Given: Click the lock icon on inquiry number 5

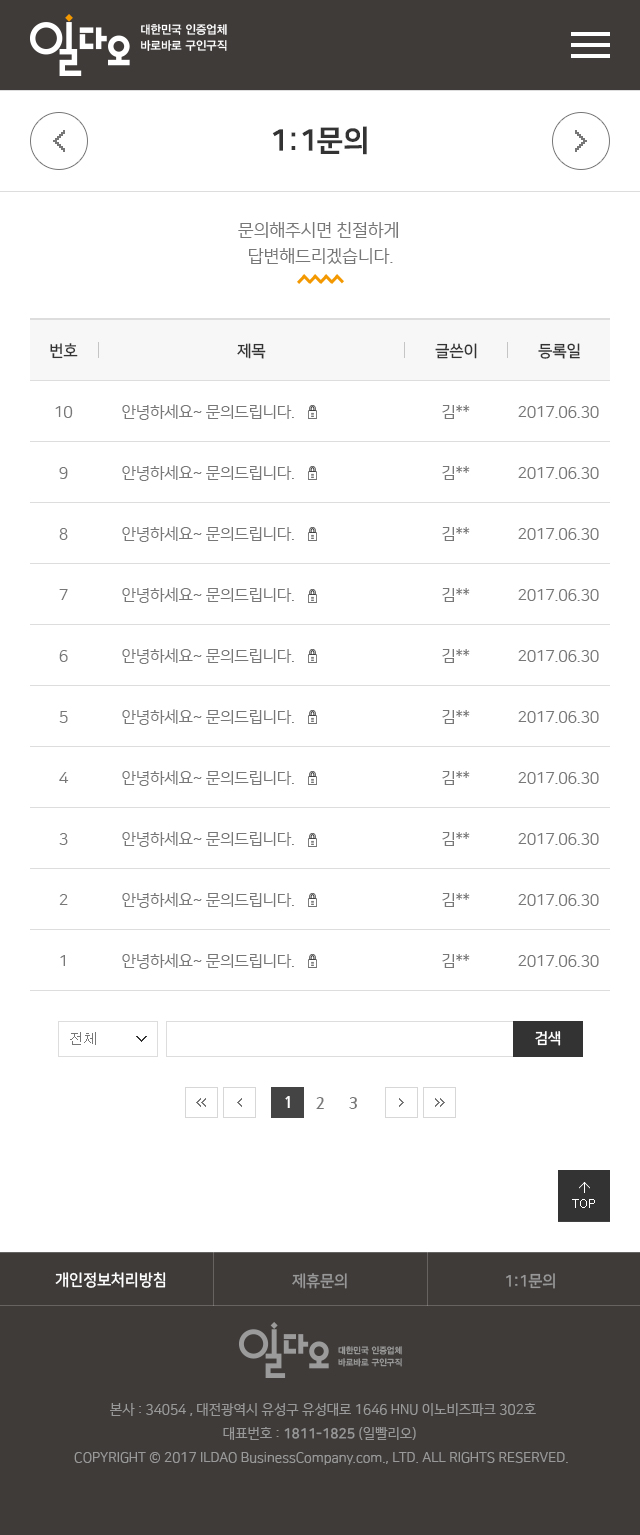Looking at the screenshot, I should point(312,716).
